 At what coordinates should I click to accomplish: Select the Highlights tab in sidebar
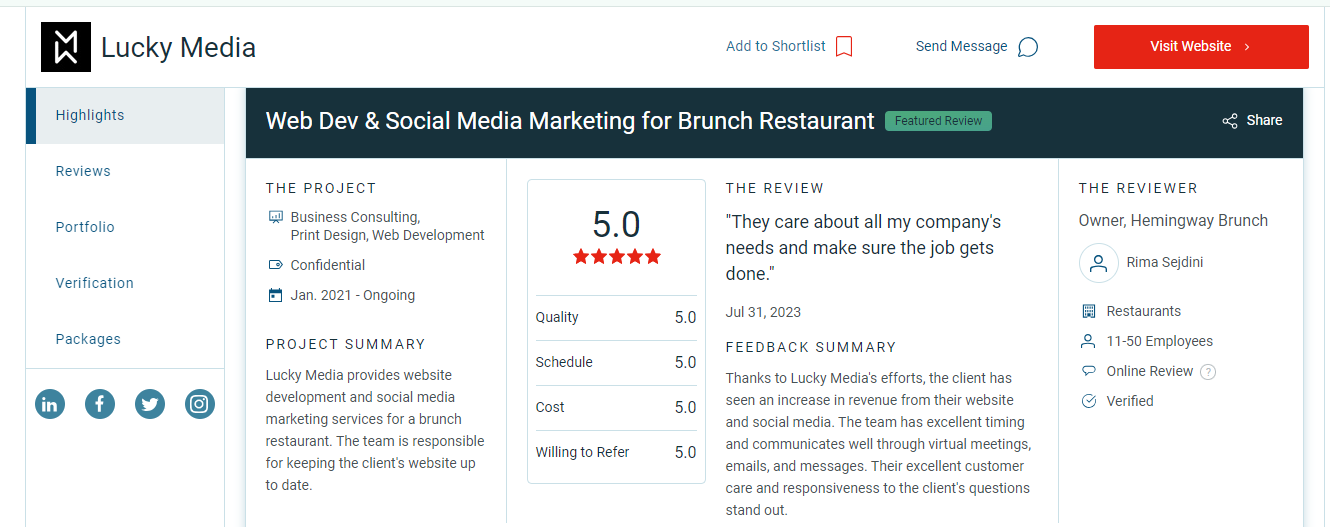click(x=125, y=115)
